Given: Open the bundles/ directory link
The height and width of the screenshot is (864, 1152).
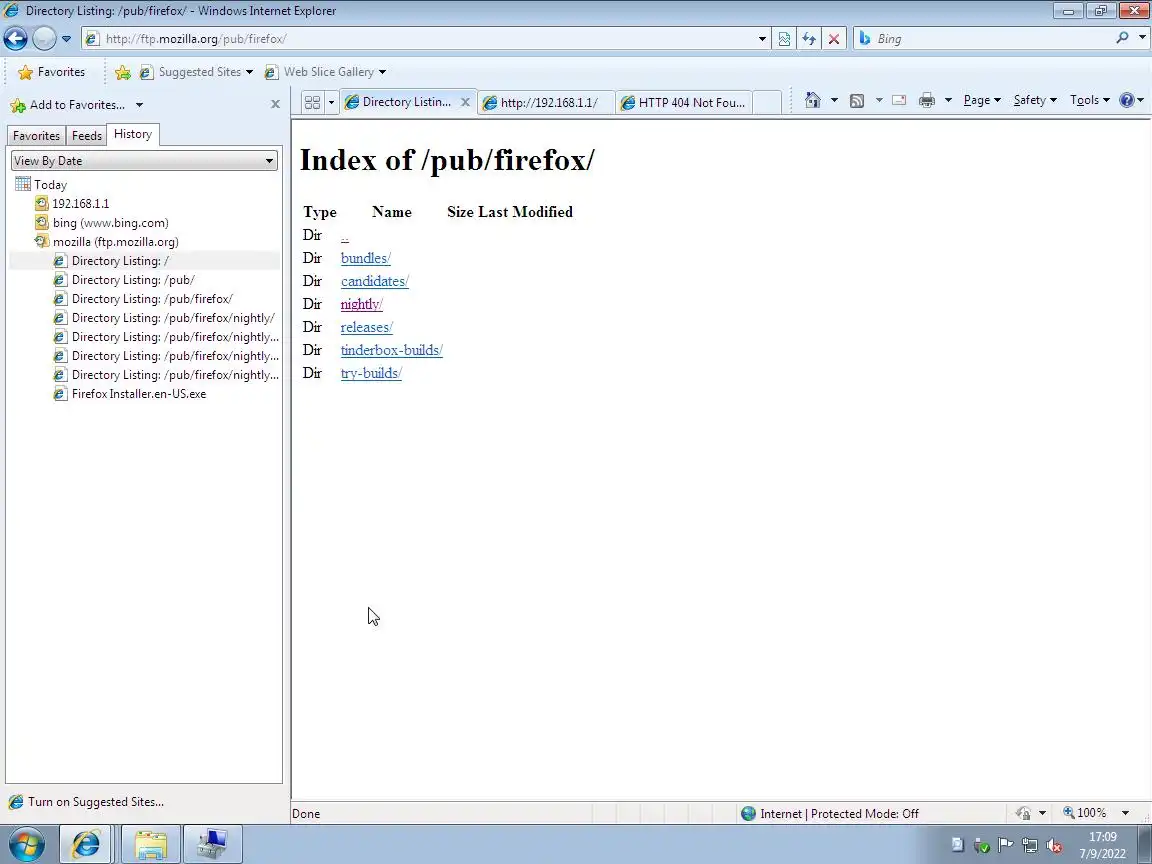Looking at the screenshot, I should tap(366, 258).
